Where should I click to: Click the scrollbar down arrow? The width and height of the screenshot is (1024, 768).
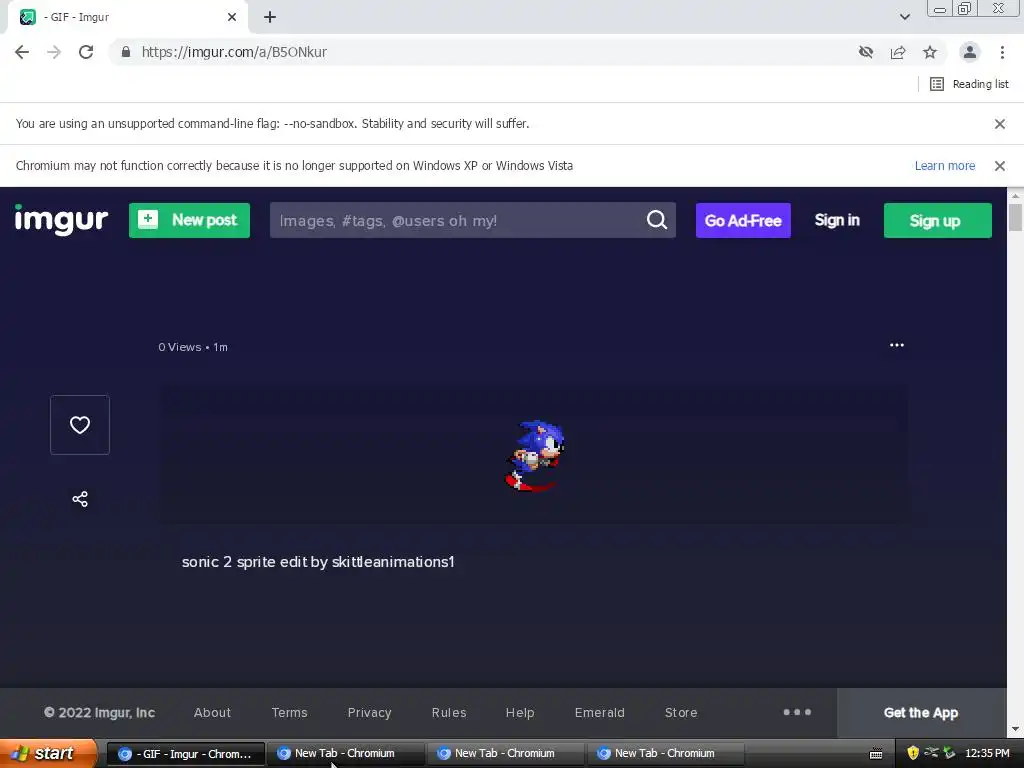[1015, 729]
